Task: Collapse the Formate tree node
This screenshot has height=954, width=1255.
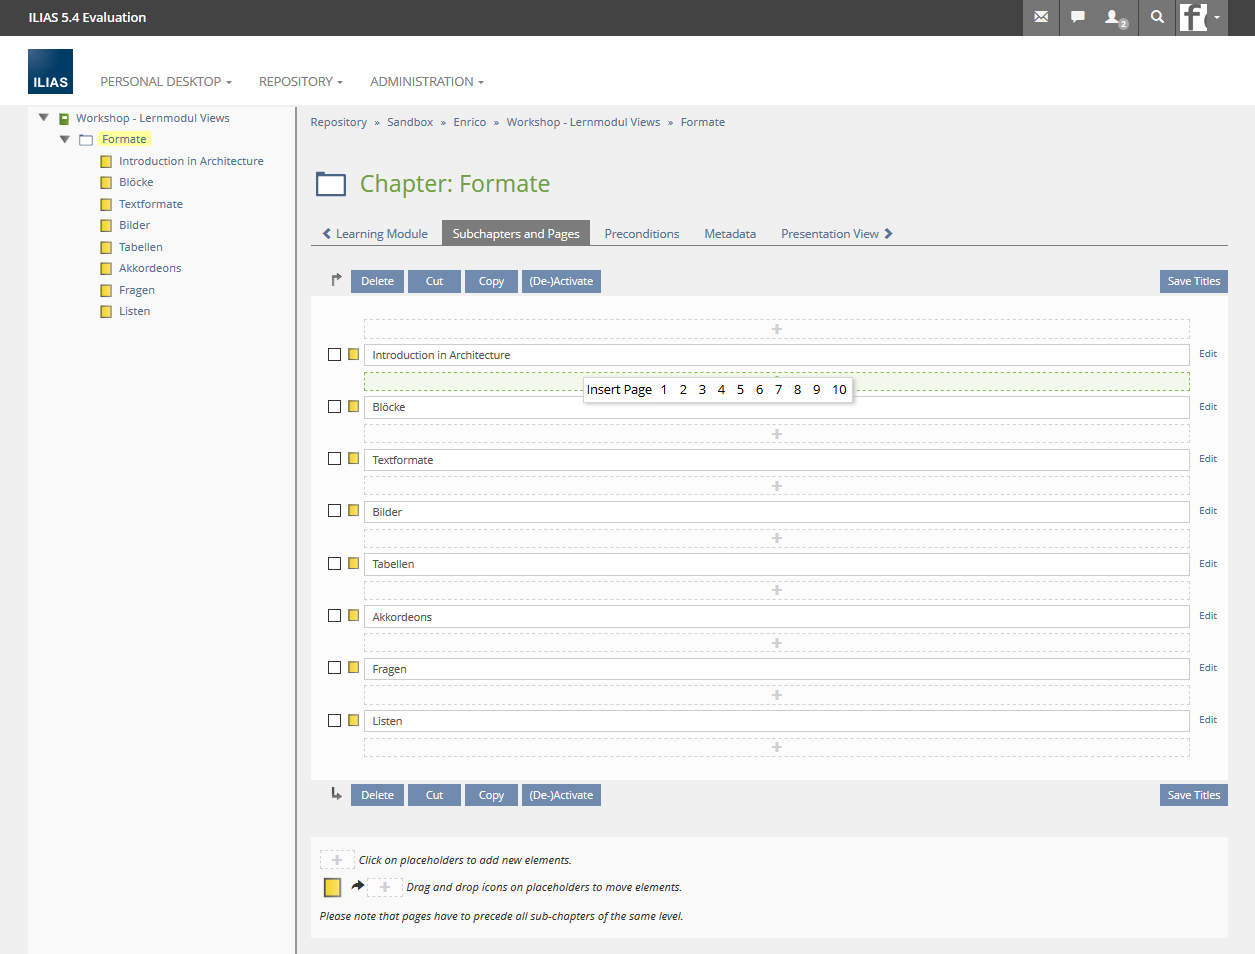Action: tap(65, 139)
